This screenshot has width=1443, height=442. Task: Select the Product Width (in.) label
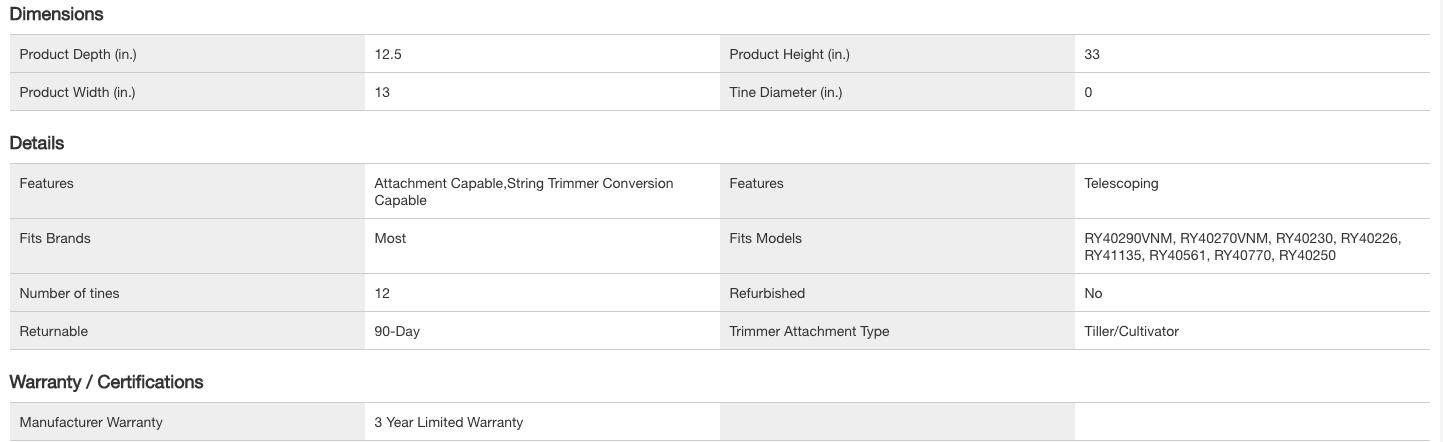(x=77, y=92)
